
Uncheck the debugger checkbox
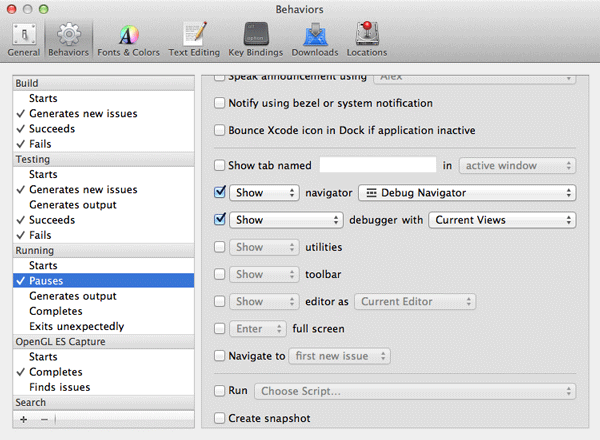[x=220, y=219]
